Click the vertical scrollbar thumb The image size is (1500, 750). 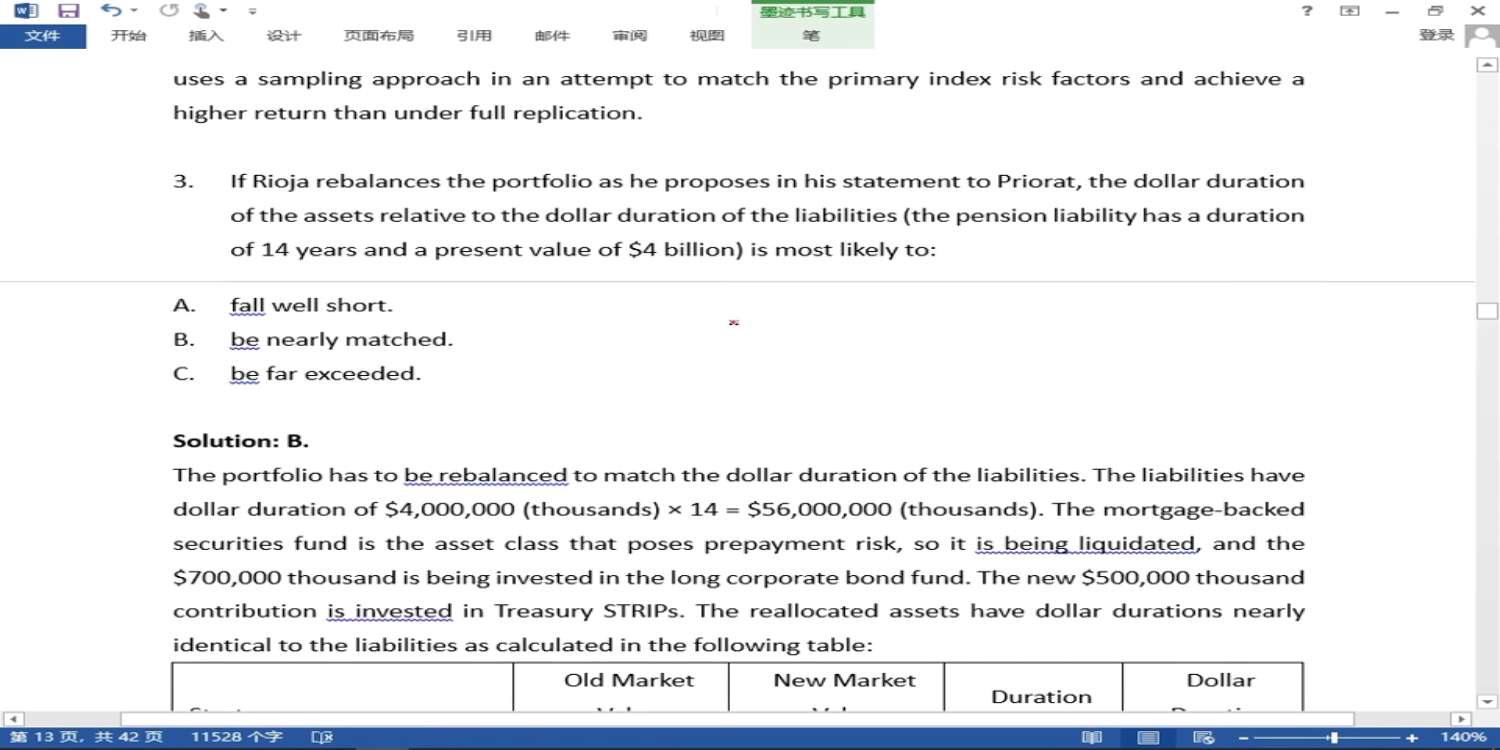(1487, 310)
